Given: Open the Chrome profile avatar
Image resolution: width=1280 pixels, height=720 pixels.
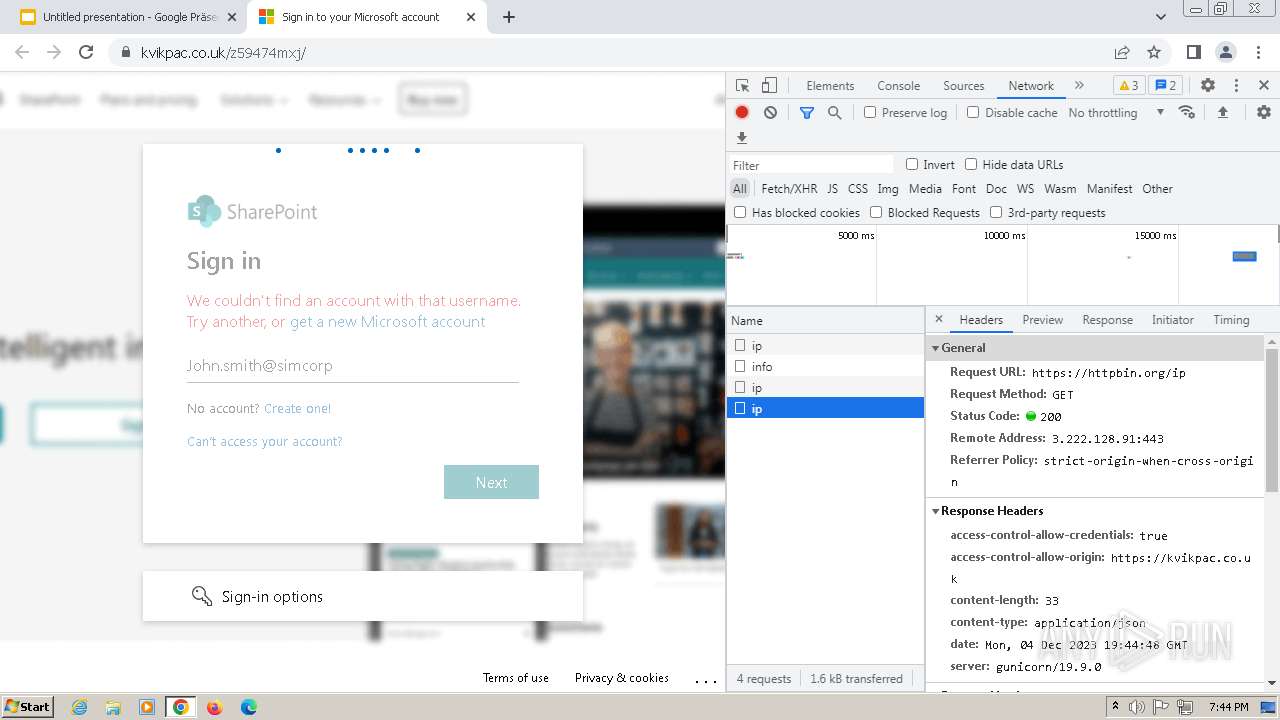Looking at the screenshot, I should coord(1226,52).
